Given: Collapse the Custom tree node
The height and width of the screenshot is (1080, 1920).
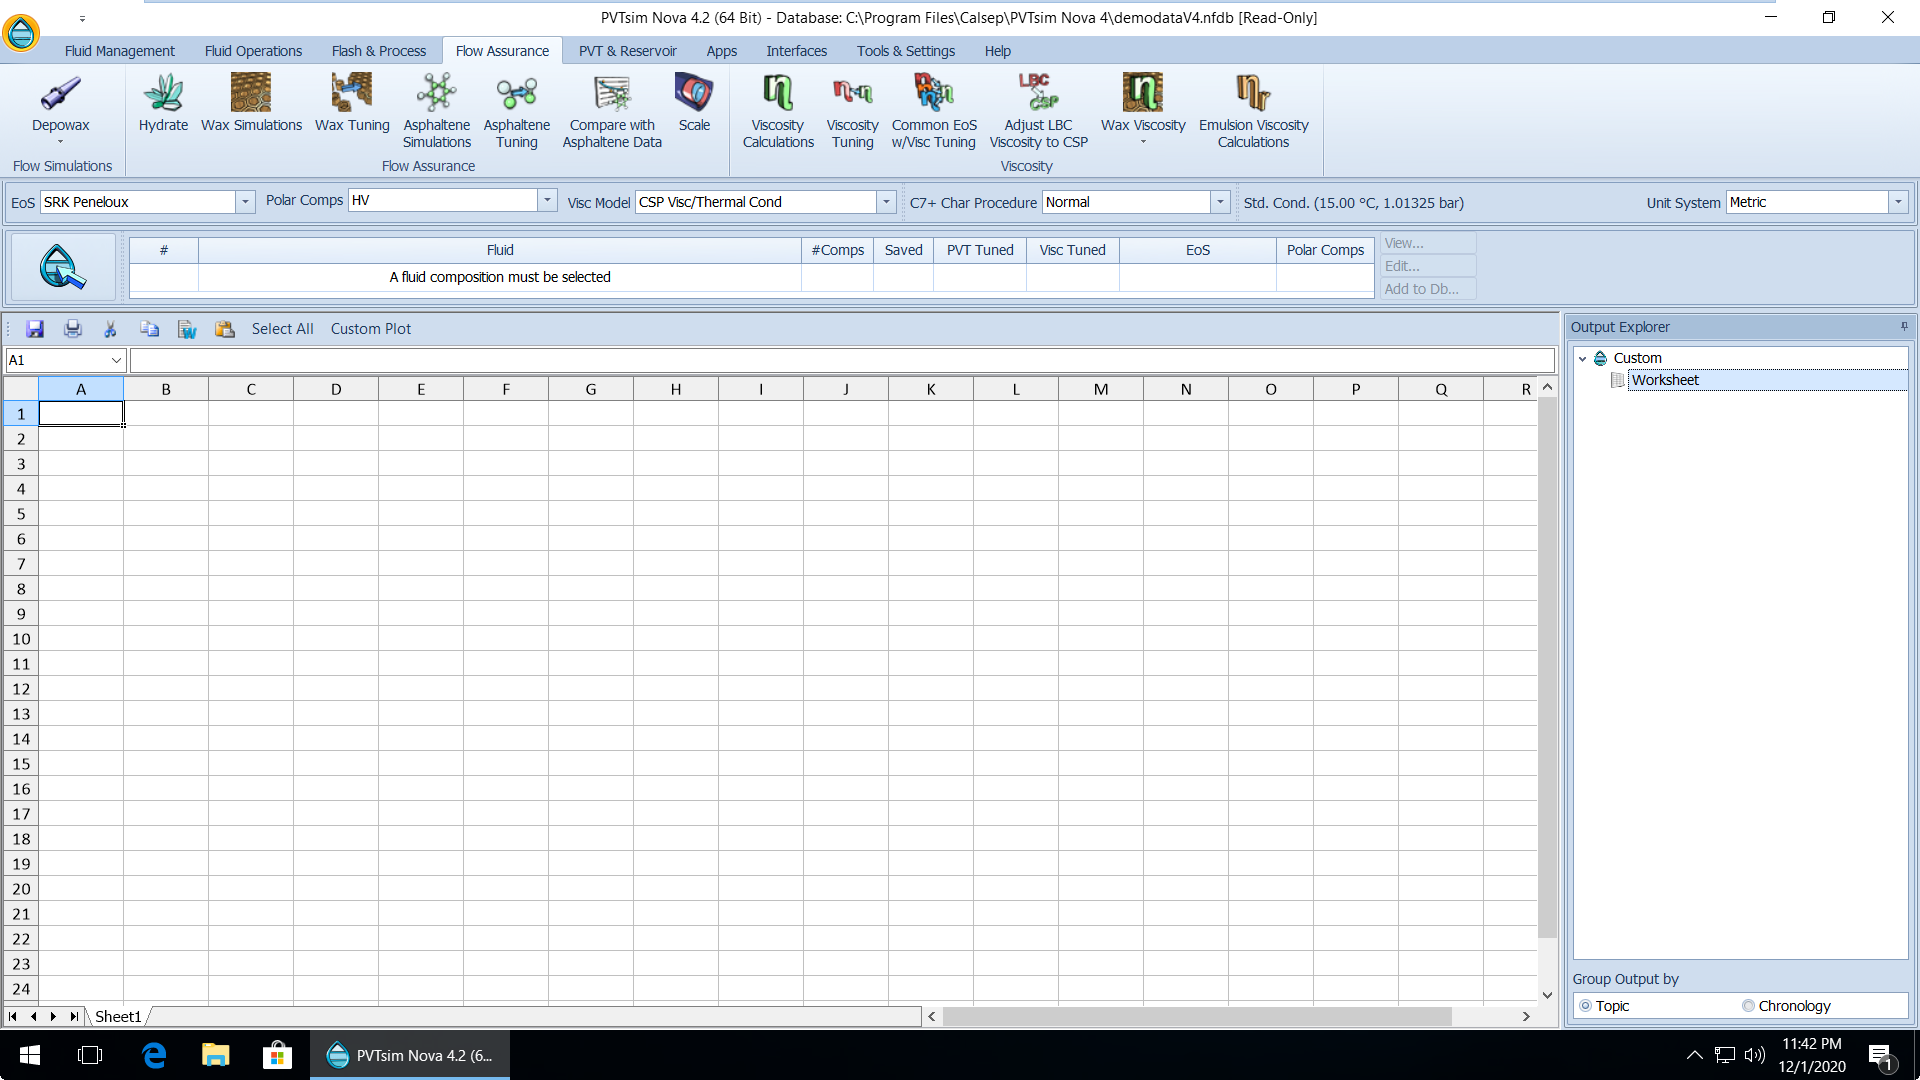Looking at the screenshot, I should click(x=1582, y=358).
